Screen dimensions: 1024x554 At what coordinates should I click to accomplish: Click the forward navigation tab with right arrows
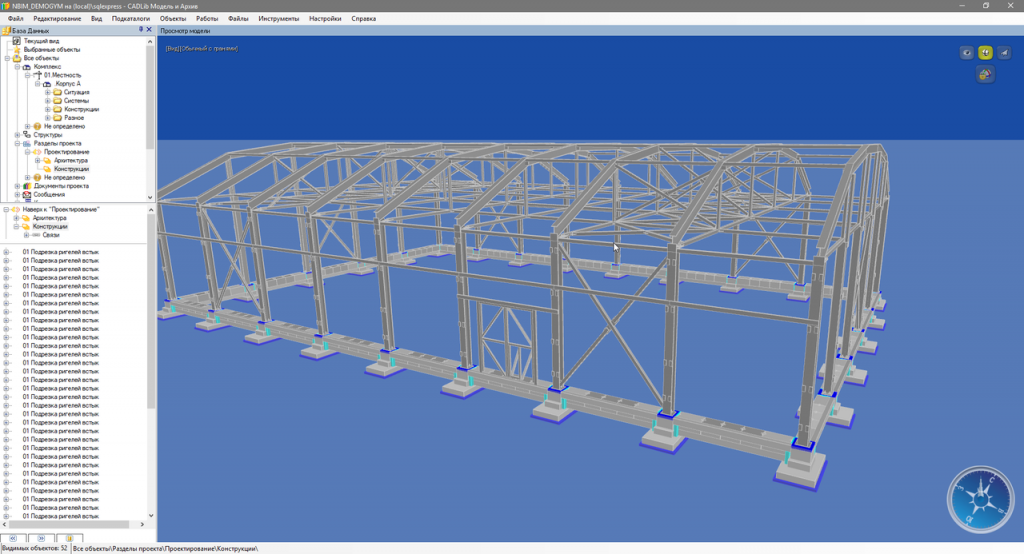click(x=41, y=538)
